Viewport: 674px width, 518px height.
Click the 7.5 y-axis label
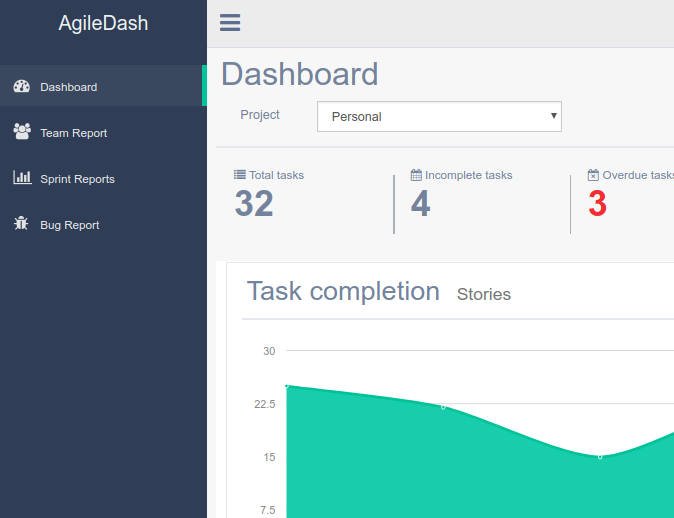(x=267, y=510)
